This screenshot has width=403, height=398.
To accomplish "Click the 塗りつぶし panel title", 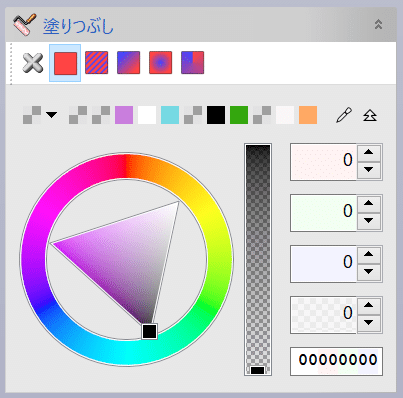I will tap(78, 26).
